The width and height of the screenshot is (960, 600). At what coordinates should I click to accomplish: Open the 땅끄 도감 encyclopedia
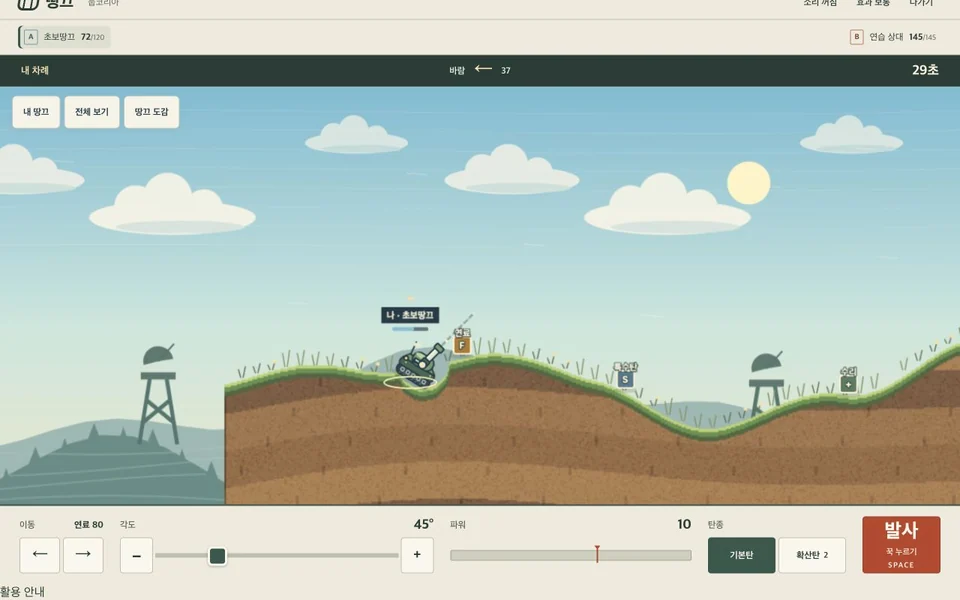pos(151,112)
